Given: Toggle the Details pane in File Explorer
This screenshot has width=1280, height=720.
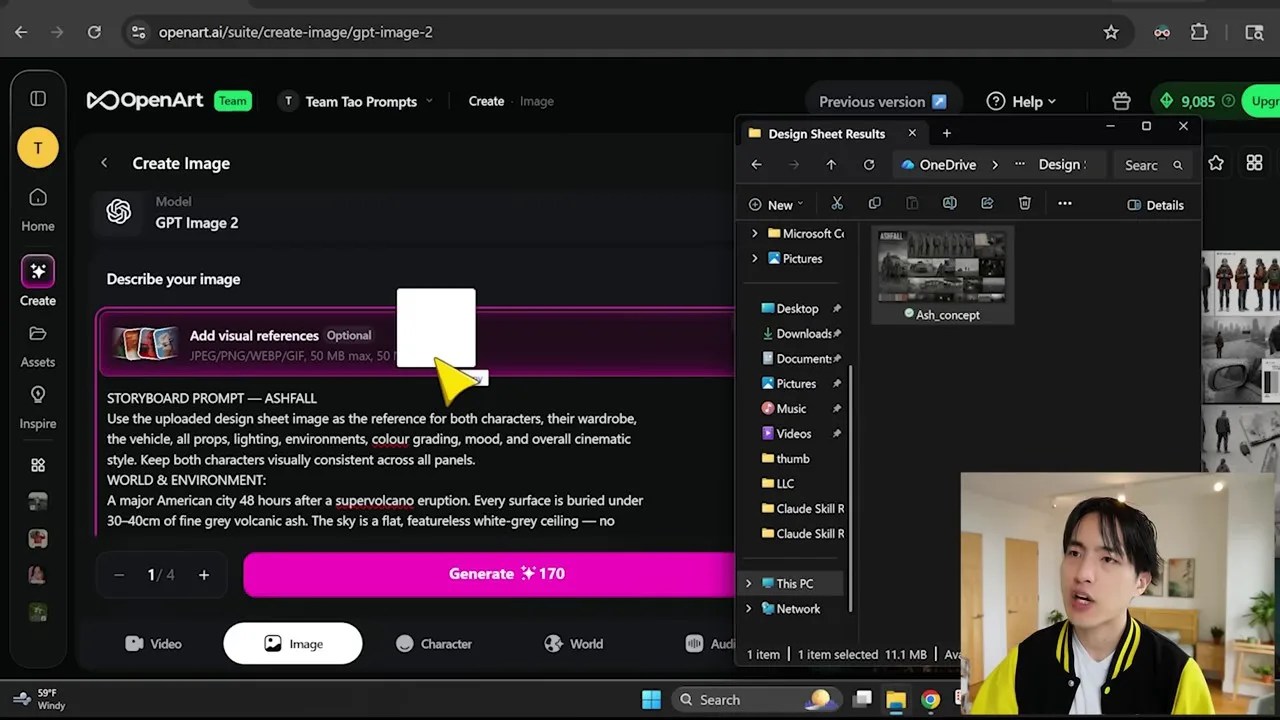Looking at the screenshot, I should (1155, 205).
